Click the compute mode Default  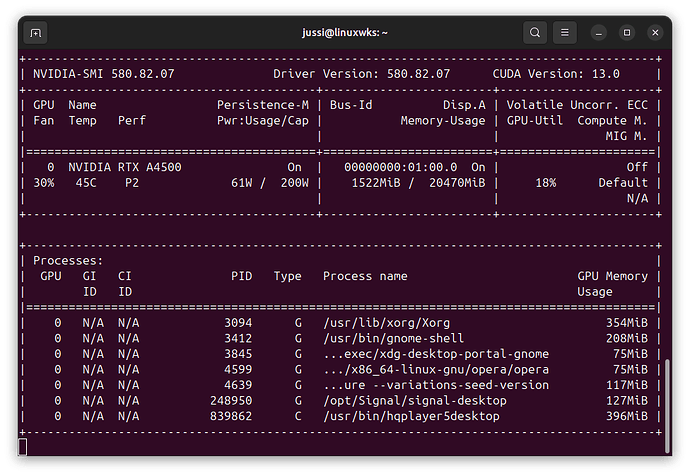(623, 183)
